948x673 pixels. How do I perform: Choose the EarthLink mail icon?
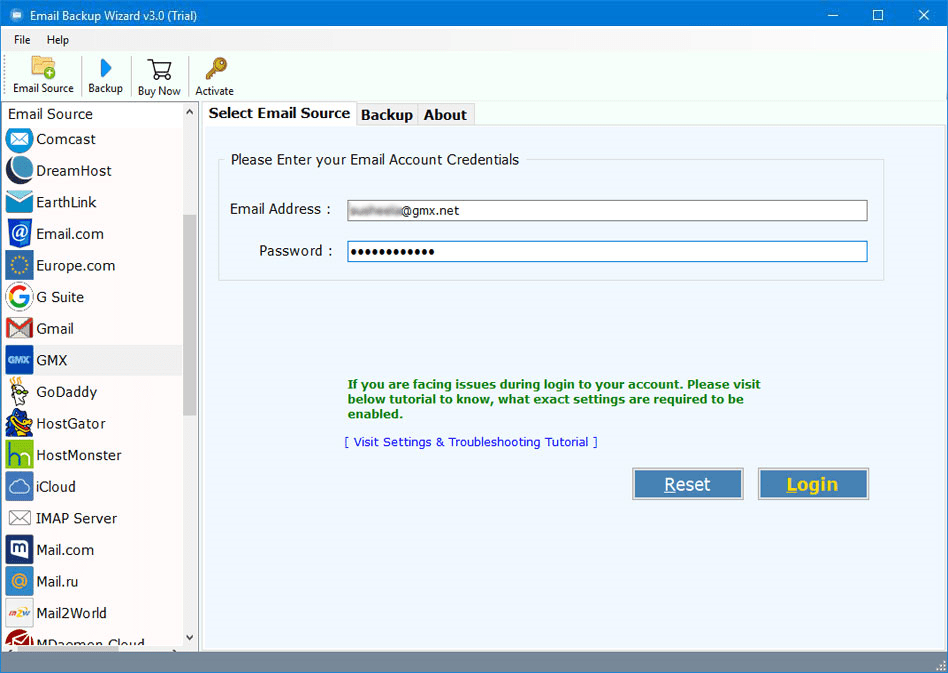coord(19,202)
